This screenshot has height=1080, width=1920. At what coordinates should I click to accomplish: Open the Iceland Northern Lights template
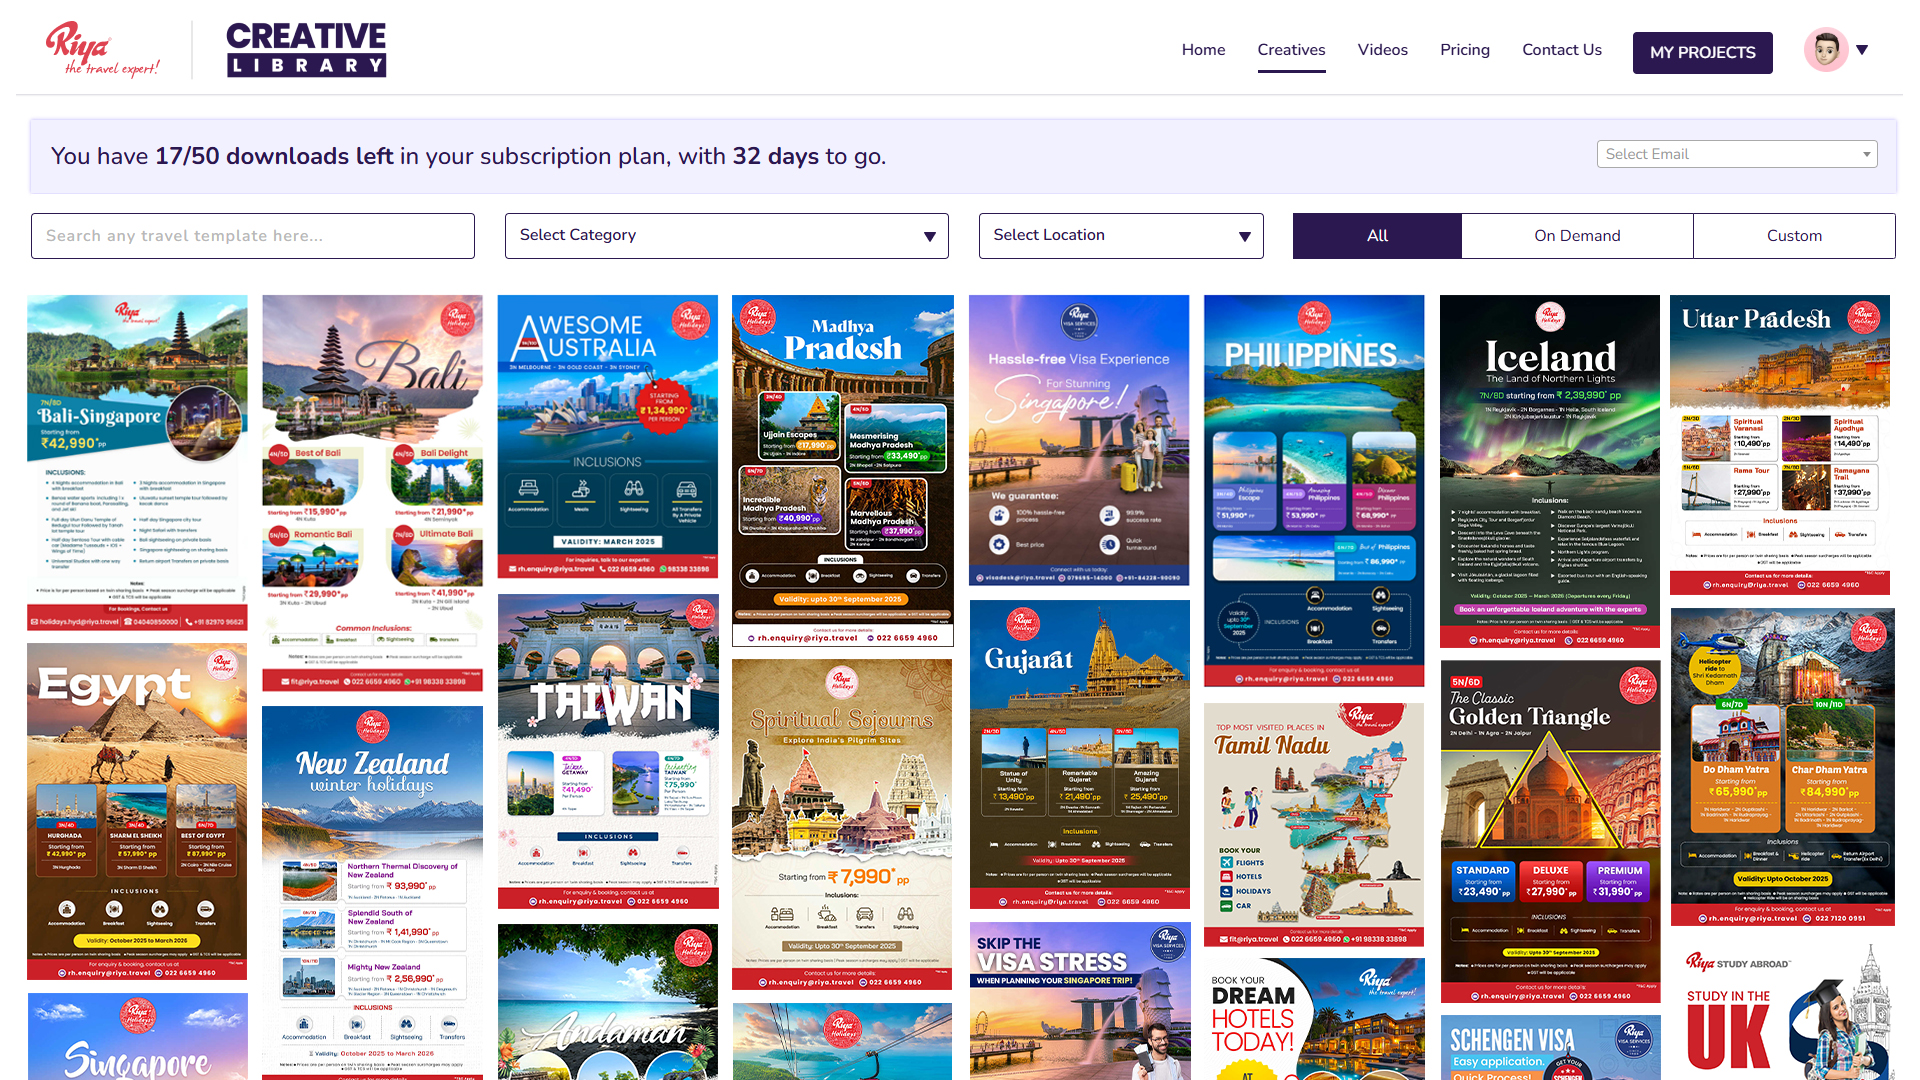(1550, 472)
